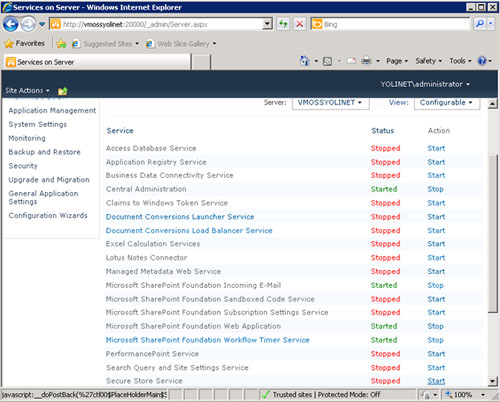500x402 pixels.
Task: Start the Access Database Service
Action: pyautogui.click(x=436, y=148)
